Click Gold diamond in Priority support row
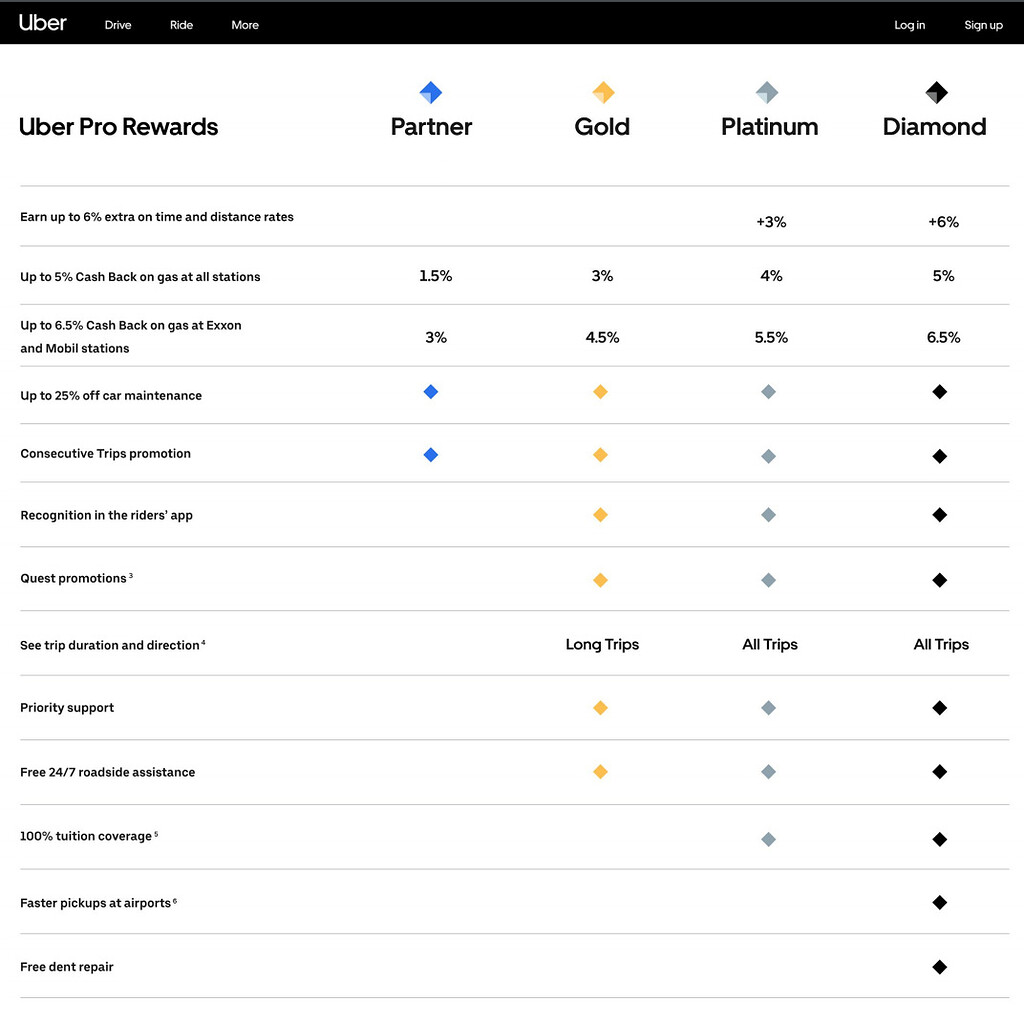Image resolution: width=1024 pixels, height=1022 pixels. pyautogui.click(x=600, y=708)
